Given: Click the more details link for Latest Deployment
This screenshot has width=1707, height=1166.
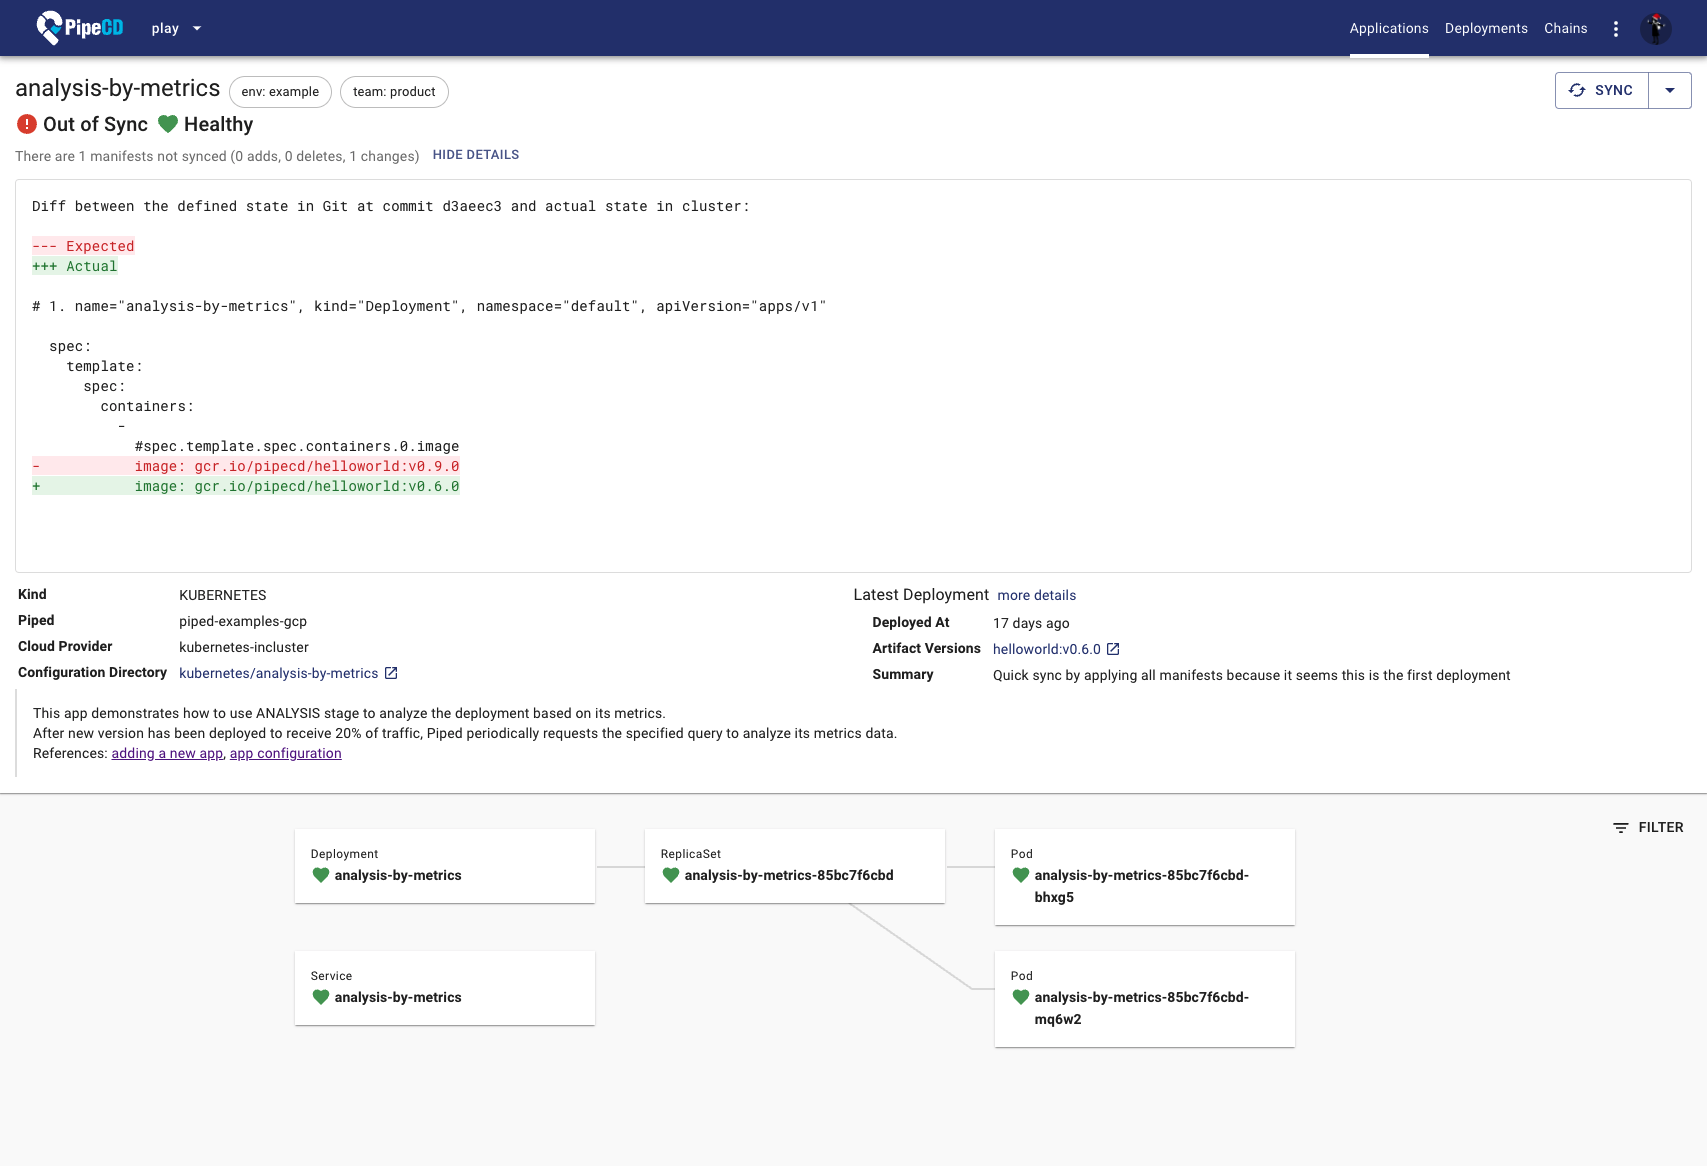Looking at the screenshot, I should 1036,595.
